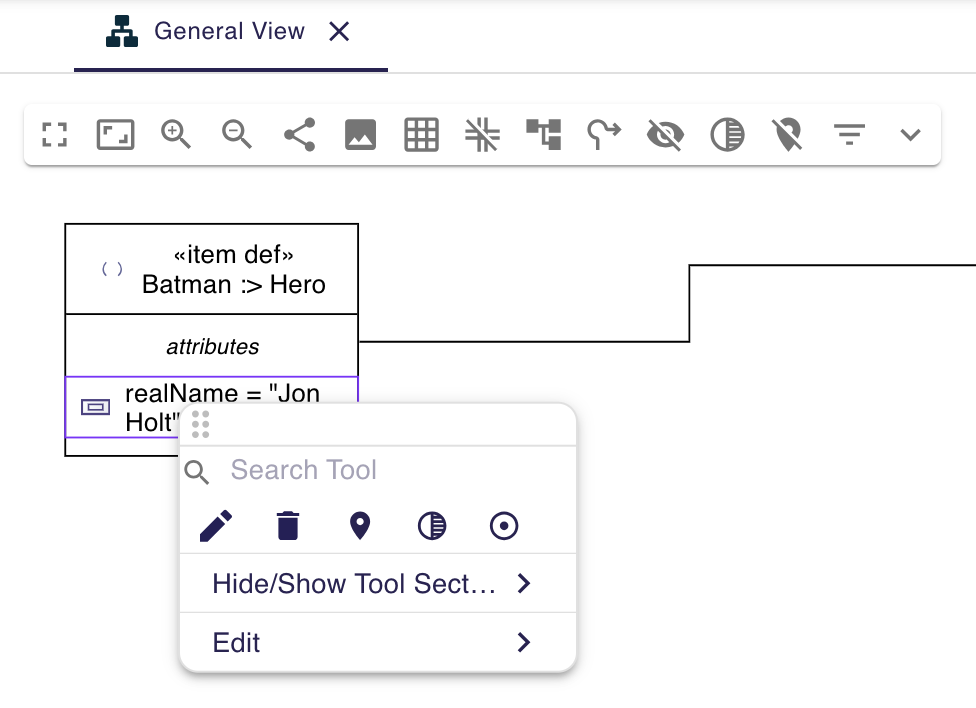Viewport: 976px width, 708px height.
Task: Click the snap to grid icon
Action: coord(482,134)
